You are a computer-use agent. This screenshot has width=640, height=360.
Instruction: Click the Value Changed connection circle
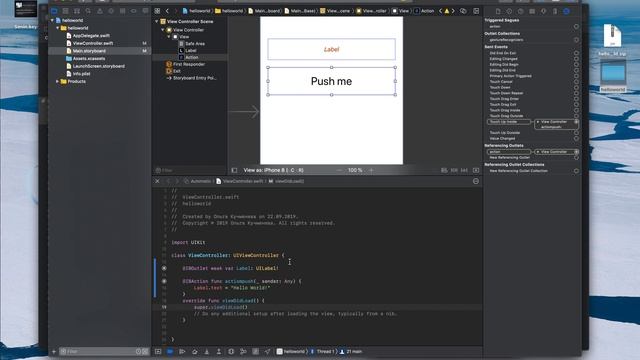(576, 138)
